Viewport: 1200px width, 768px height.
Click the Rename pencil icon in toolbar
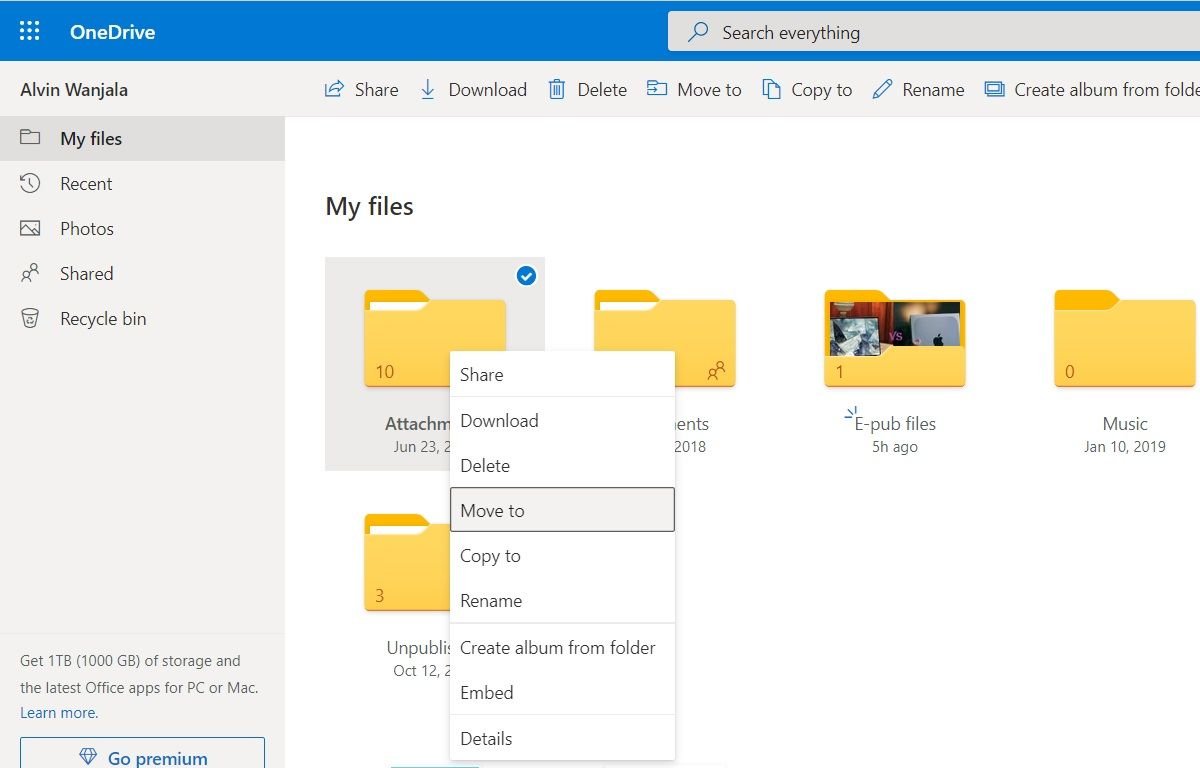tap(882, 89)
